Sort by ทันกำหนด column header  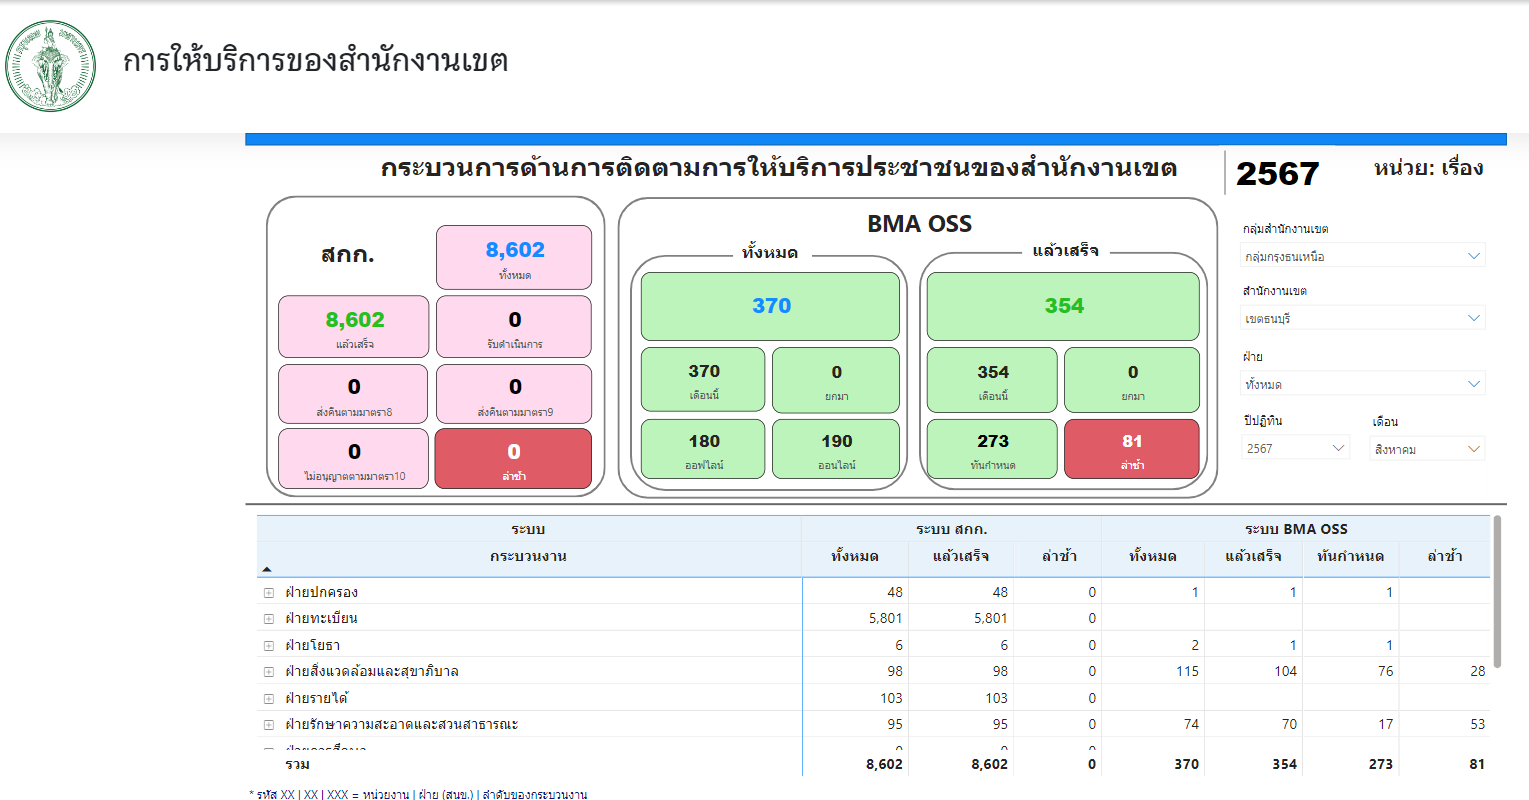point(1350,556)
